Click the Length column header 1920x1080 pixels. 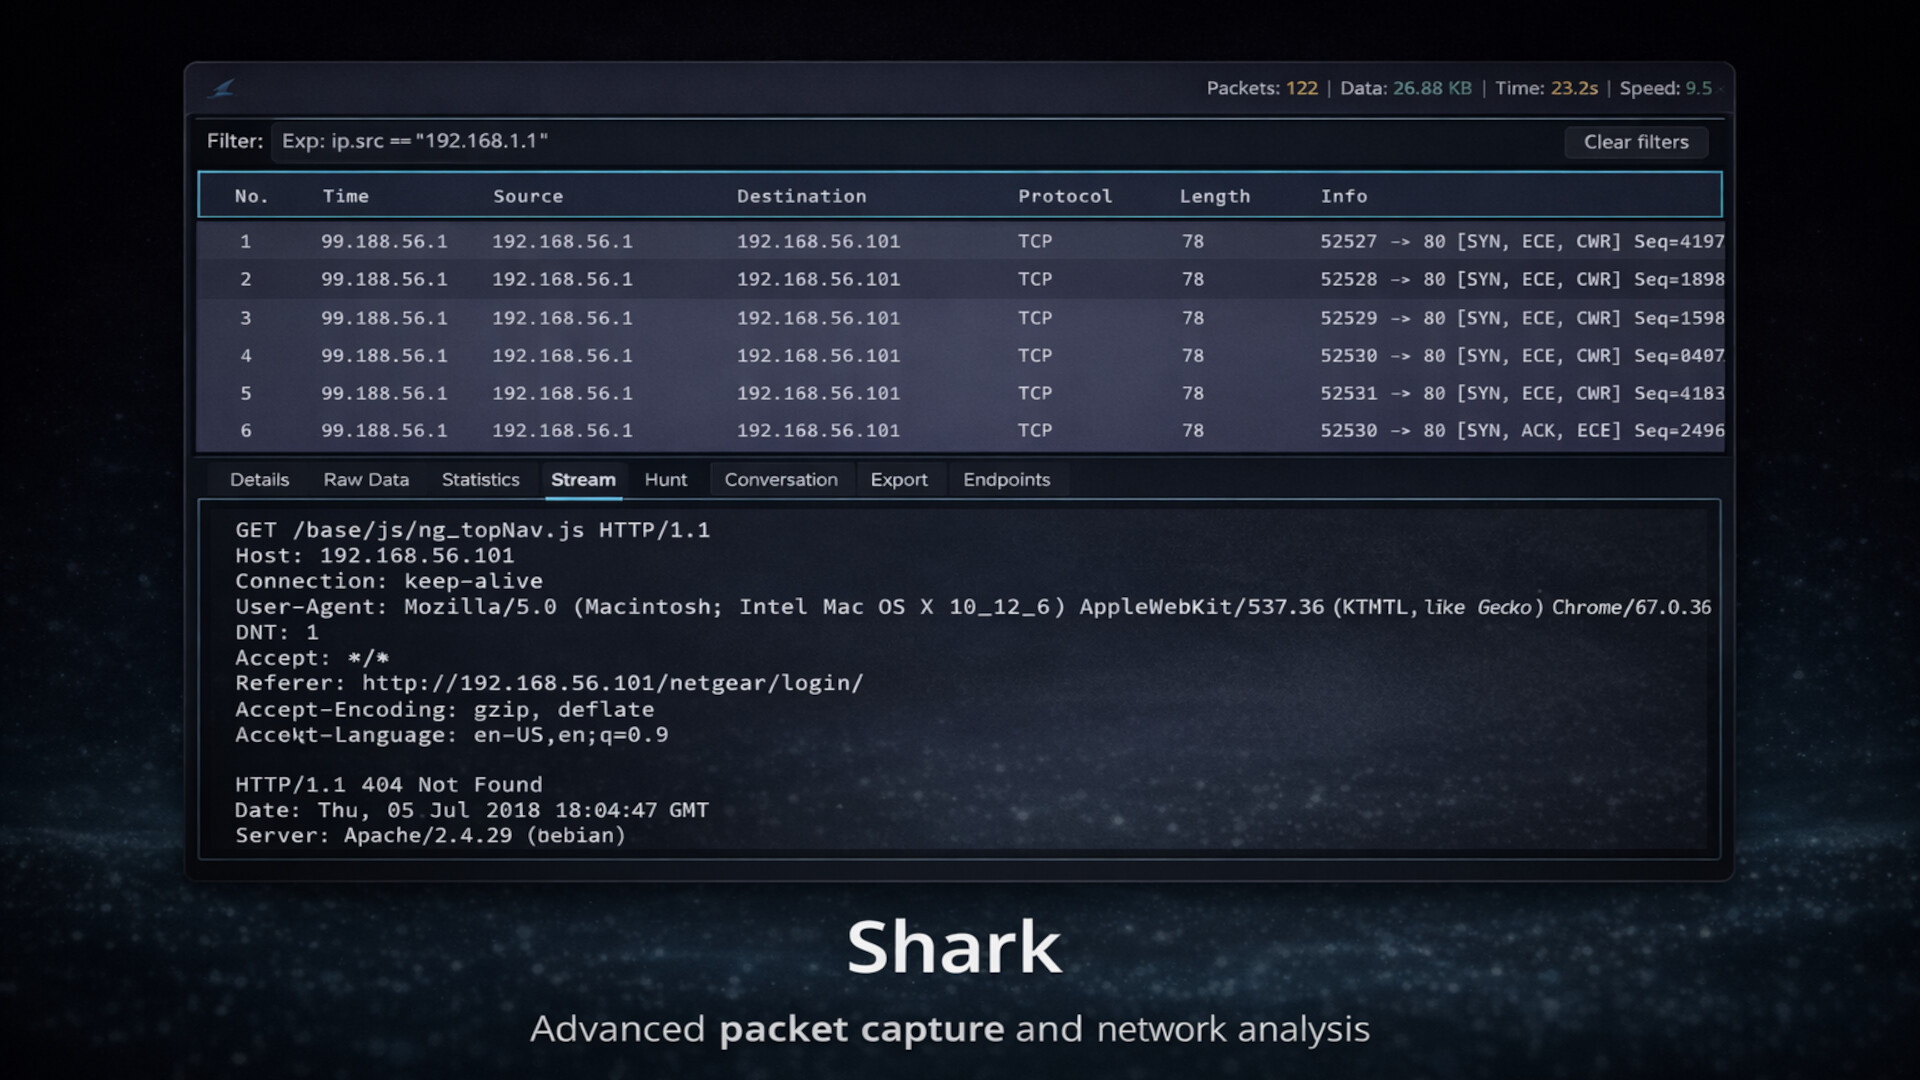point(1214,196)
